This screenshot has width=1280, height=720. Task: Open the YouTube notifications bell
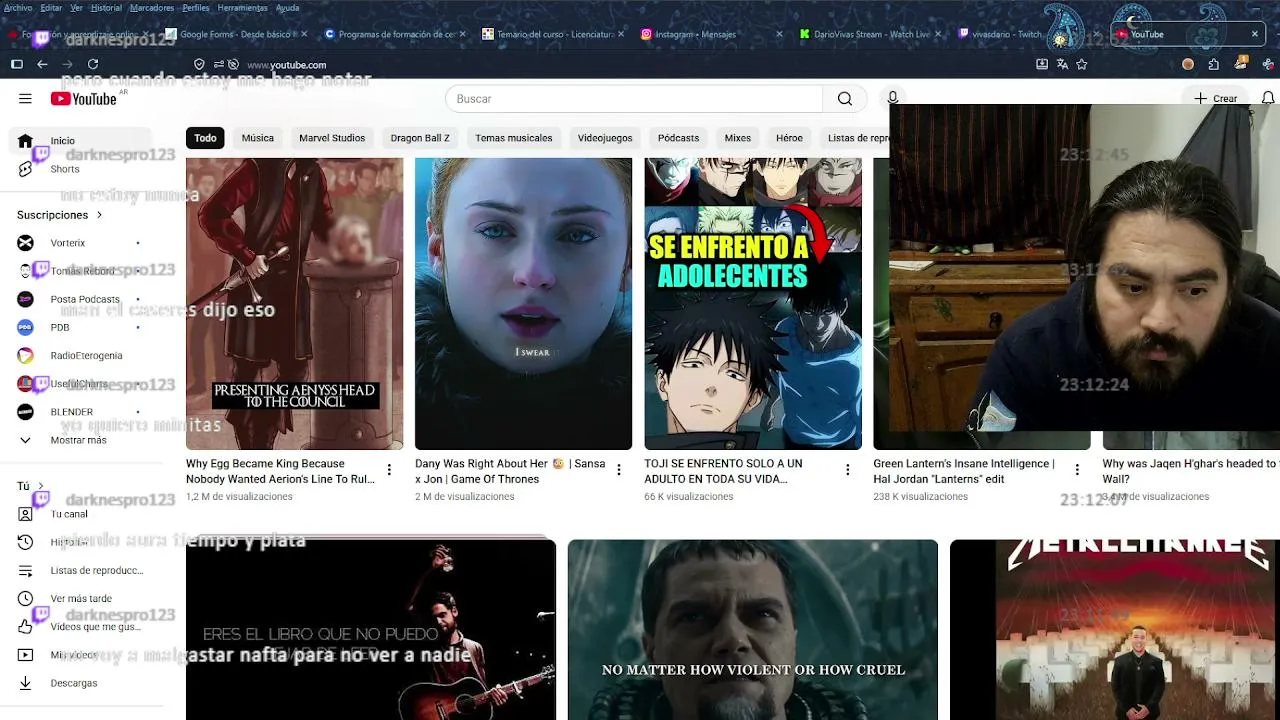tap(1268, 98)
